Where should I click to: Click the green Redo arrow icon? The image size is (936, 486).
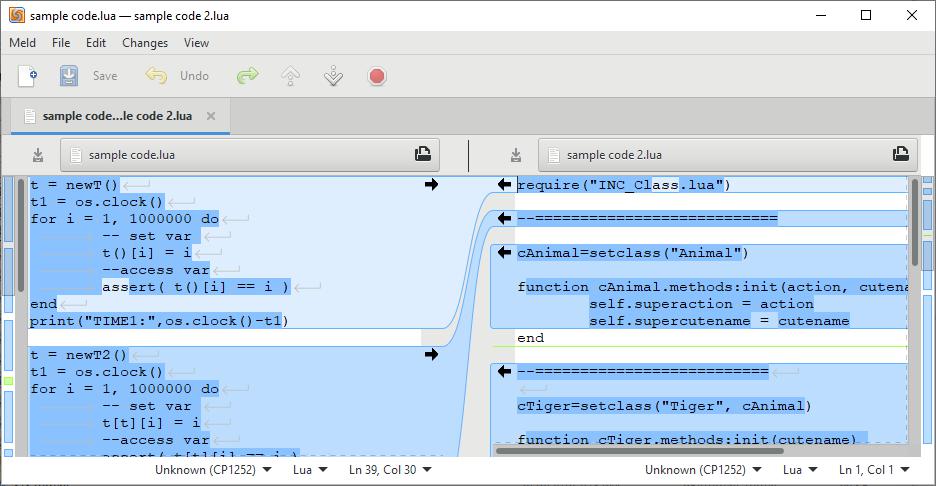point(247,76)
